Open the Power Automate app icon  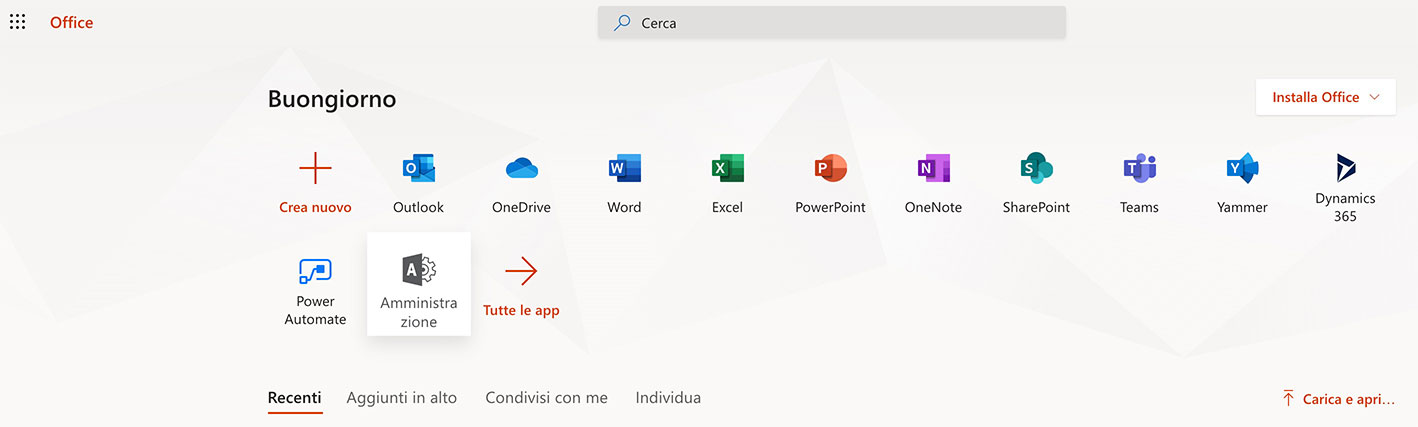point(315,270)
